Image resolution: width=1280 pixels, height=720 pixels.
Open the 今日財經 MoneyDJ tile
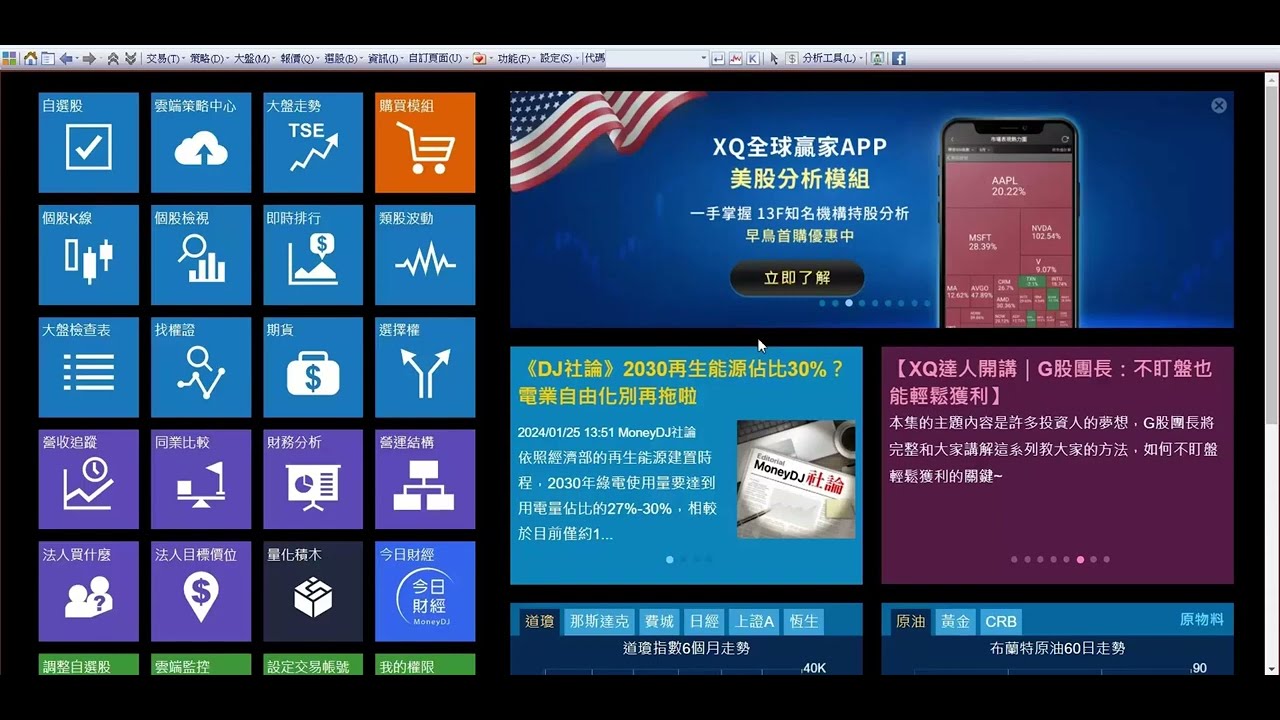click(x=425, y=591)
